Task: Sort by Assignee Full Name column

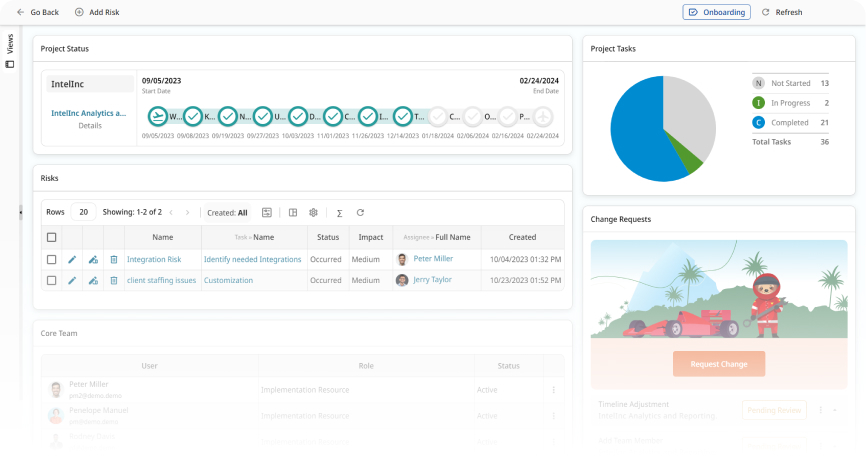Action: click(437, 237)
